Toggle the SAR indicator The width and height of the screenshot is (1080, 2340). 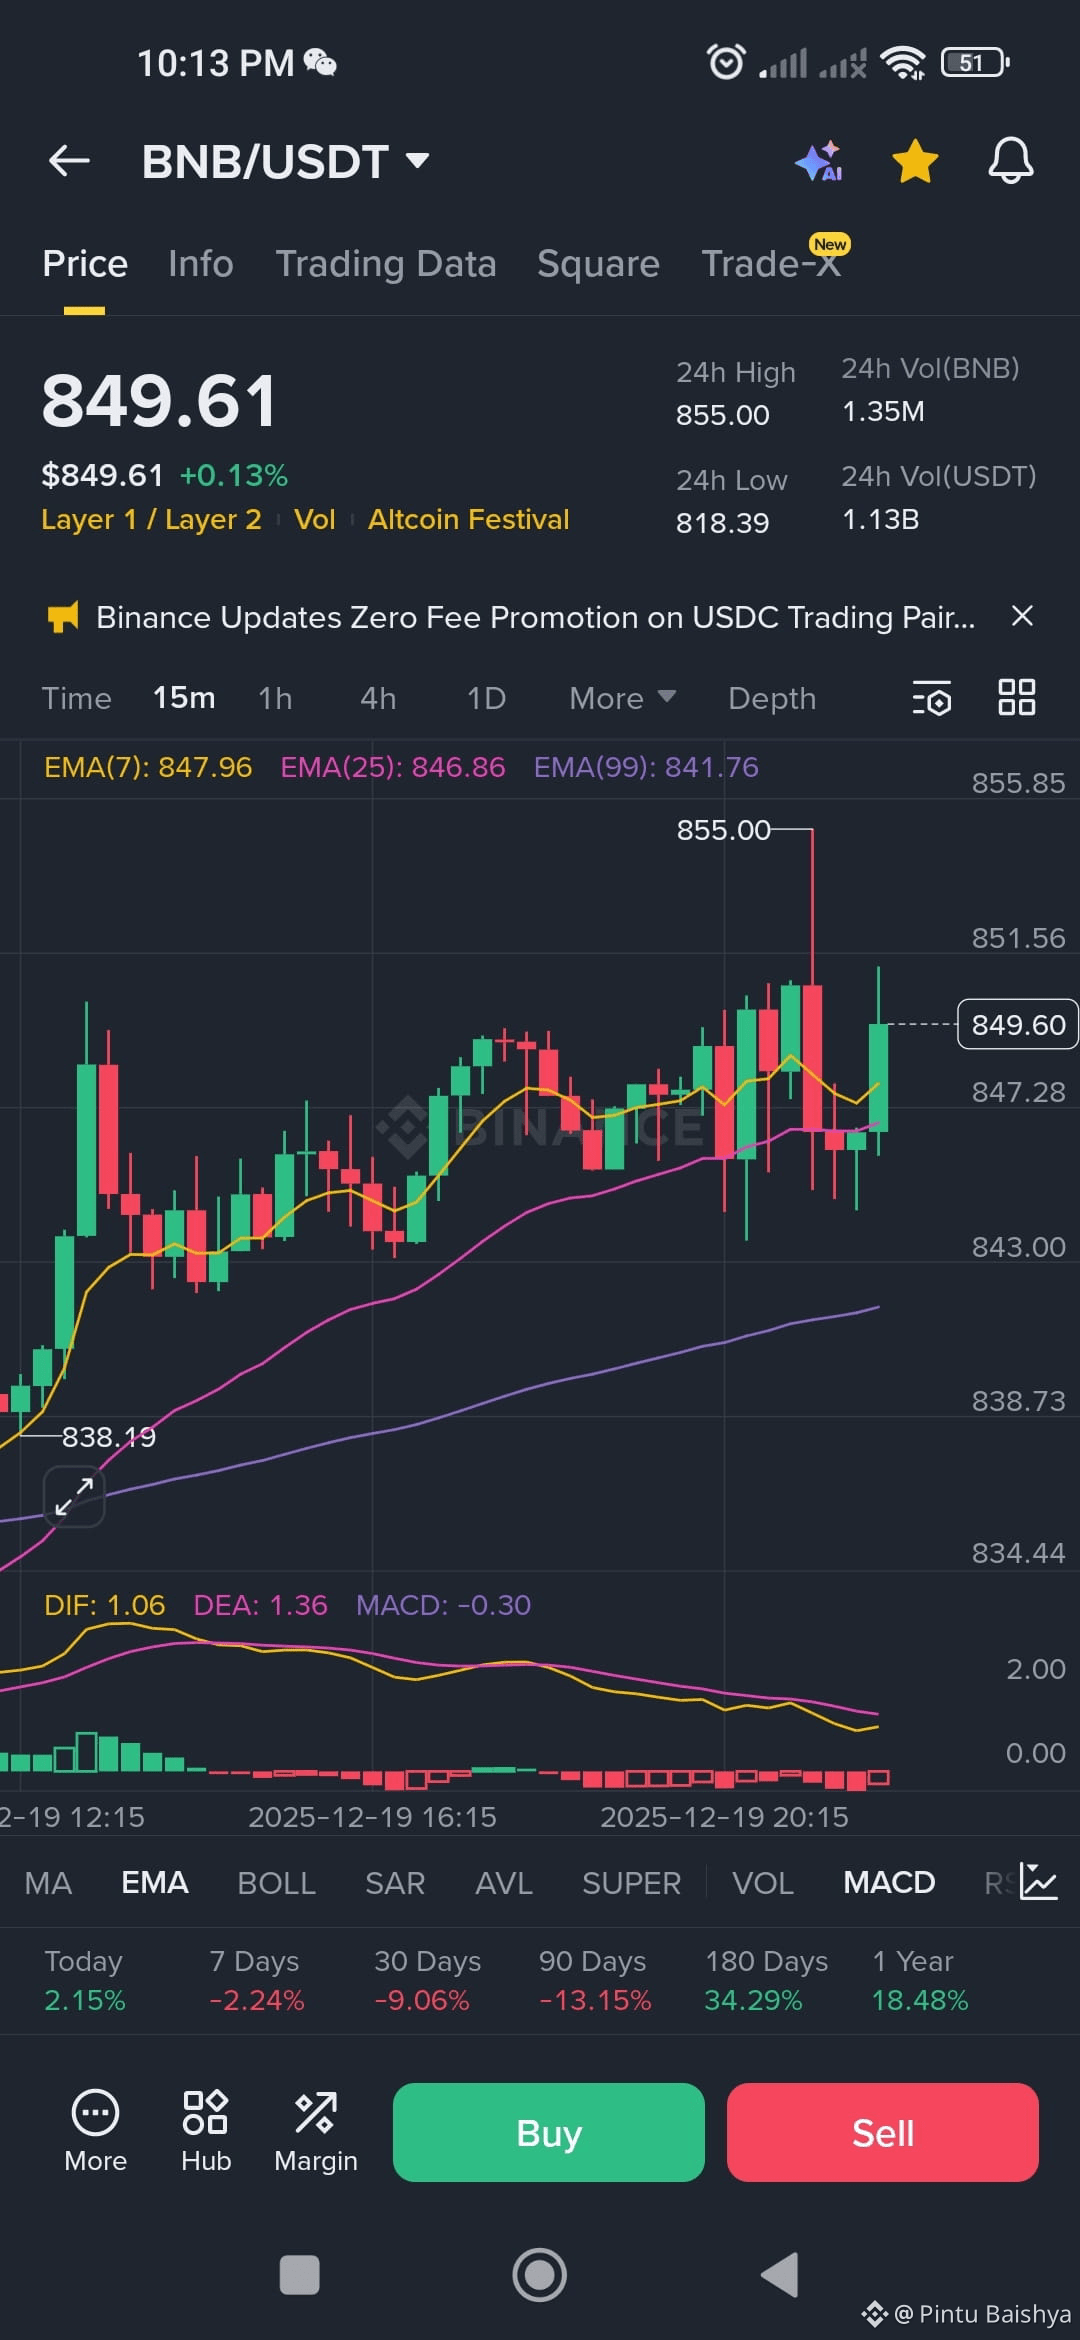pyautogui.click(x=395, y=1883)
